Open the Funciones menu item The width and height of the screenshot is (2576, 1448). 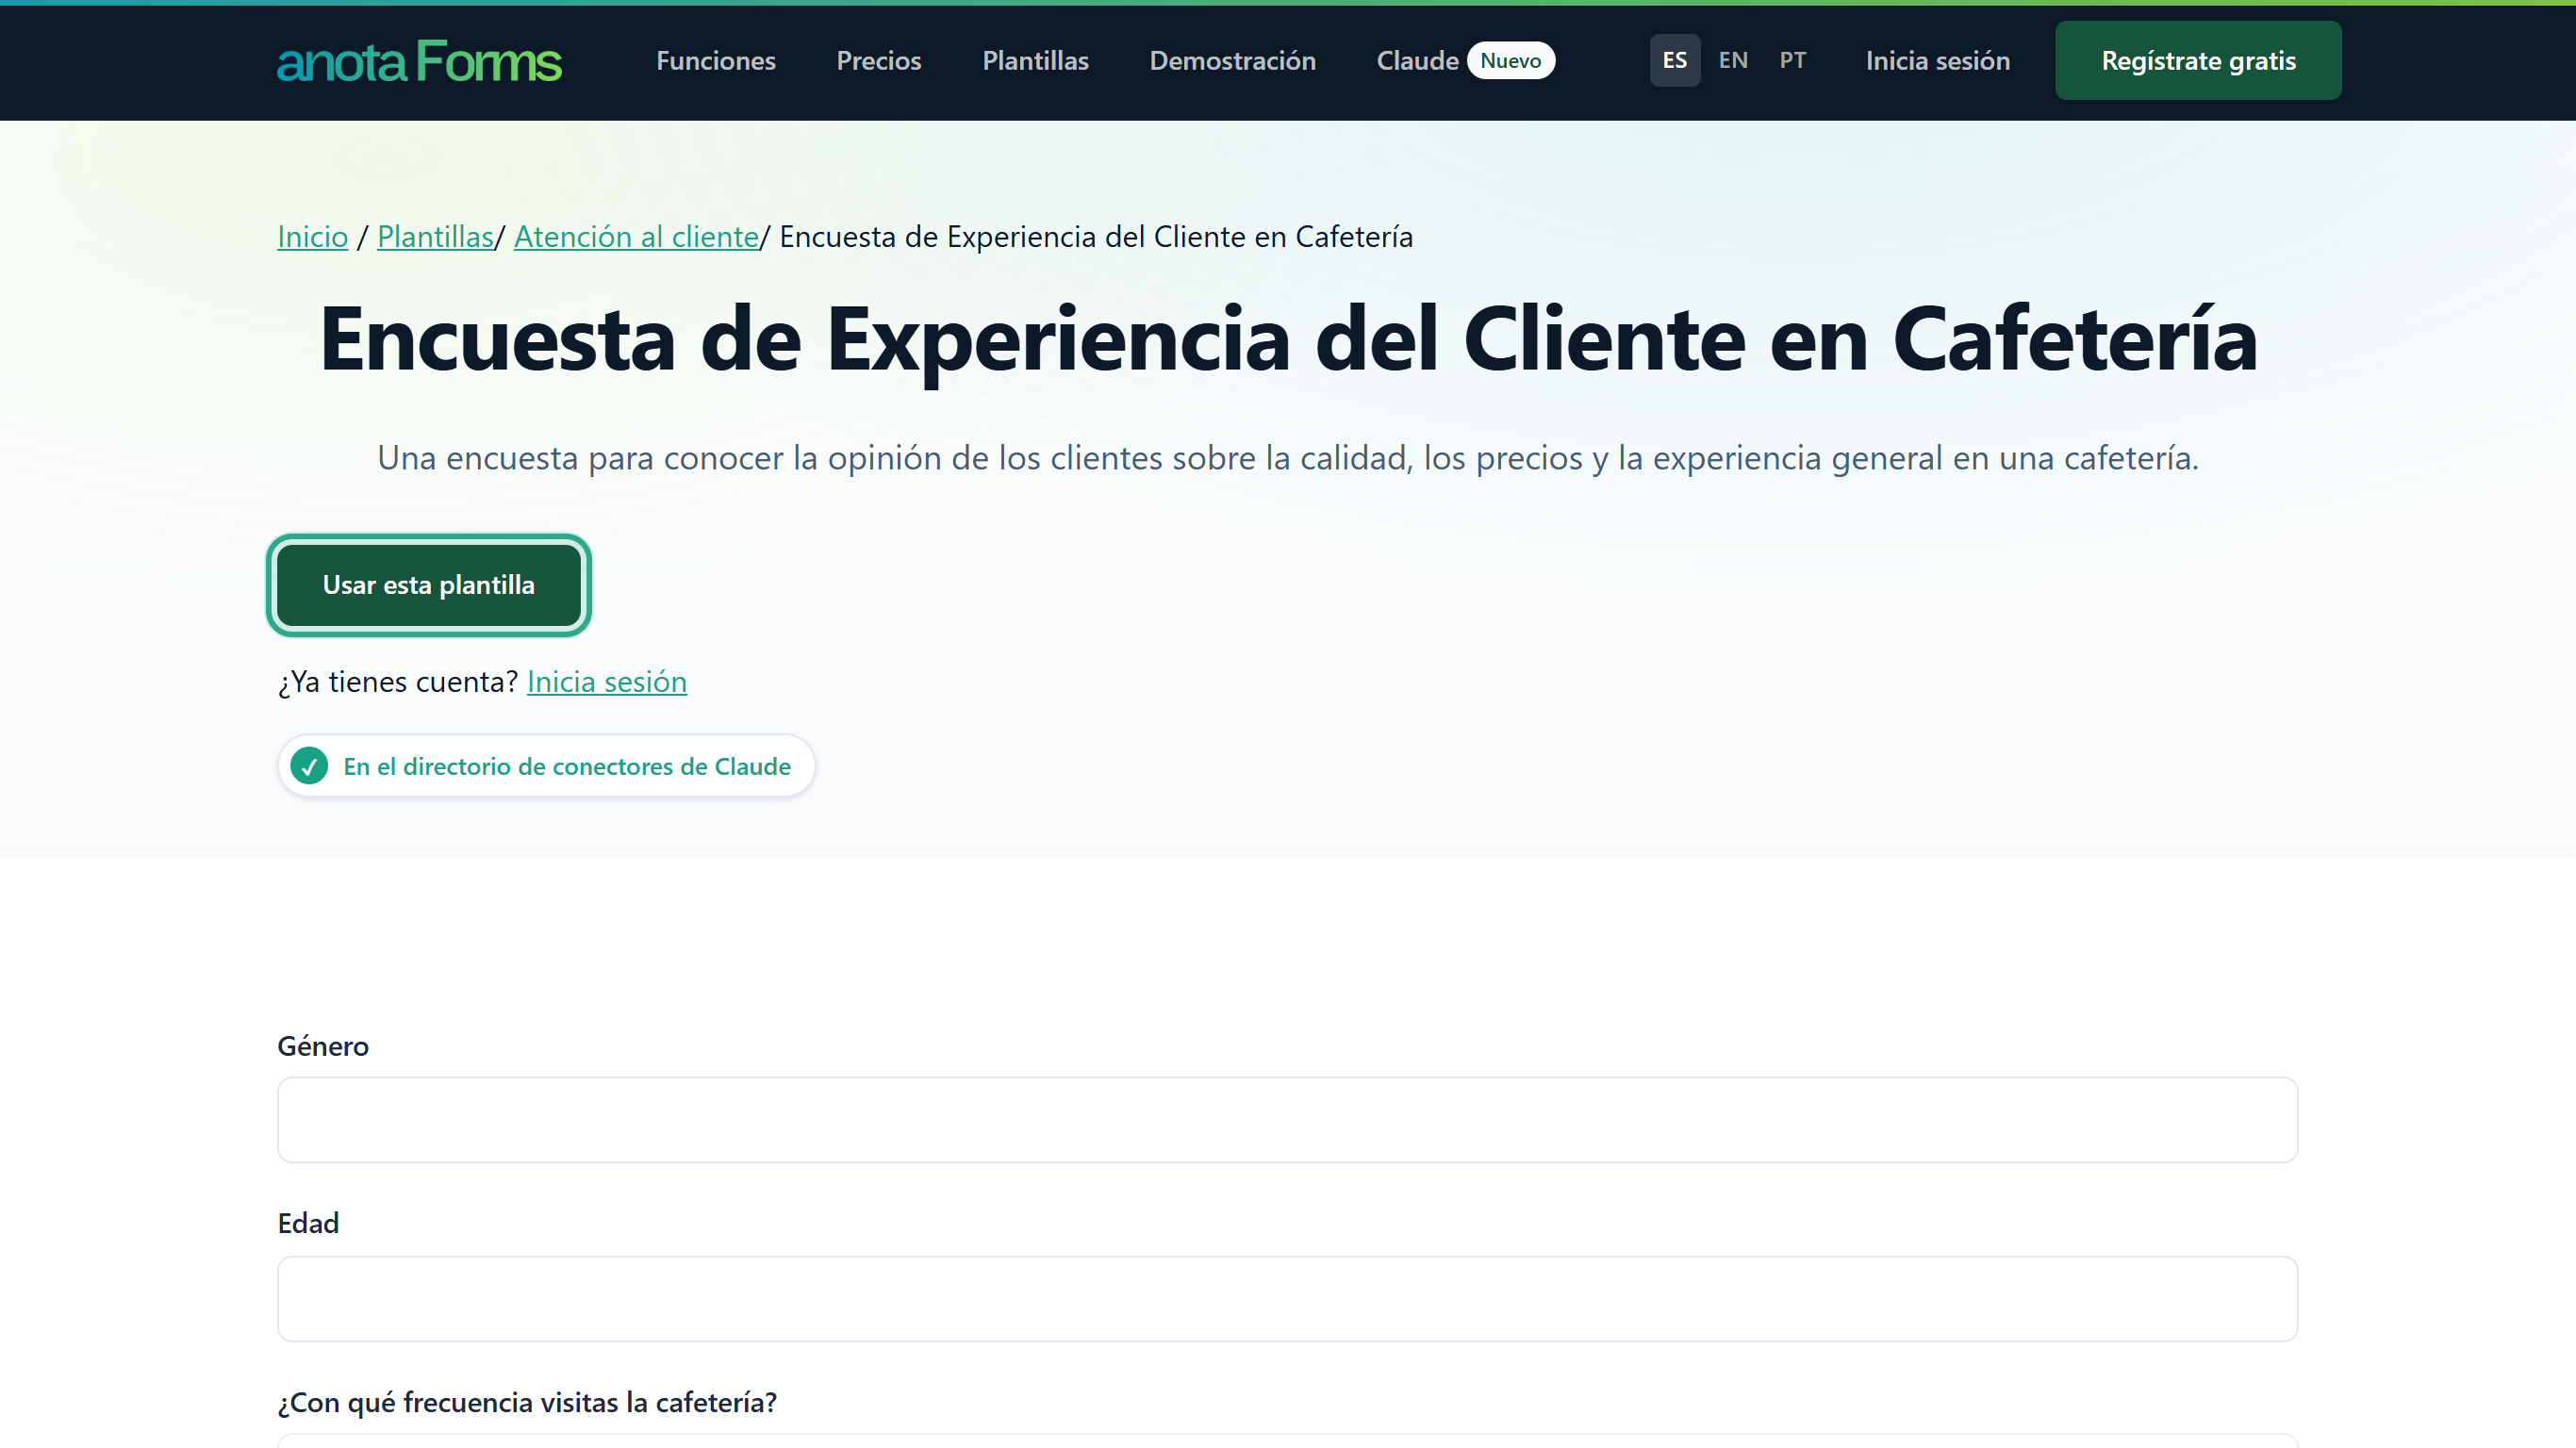(716, 60)
